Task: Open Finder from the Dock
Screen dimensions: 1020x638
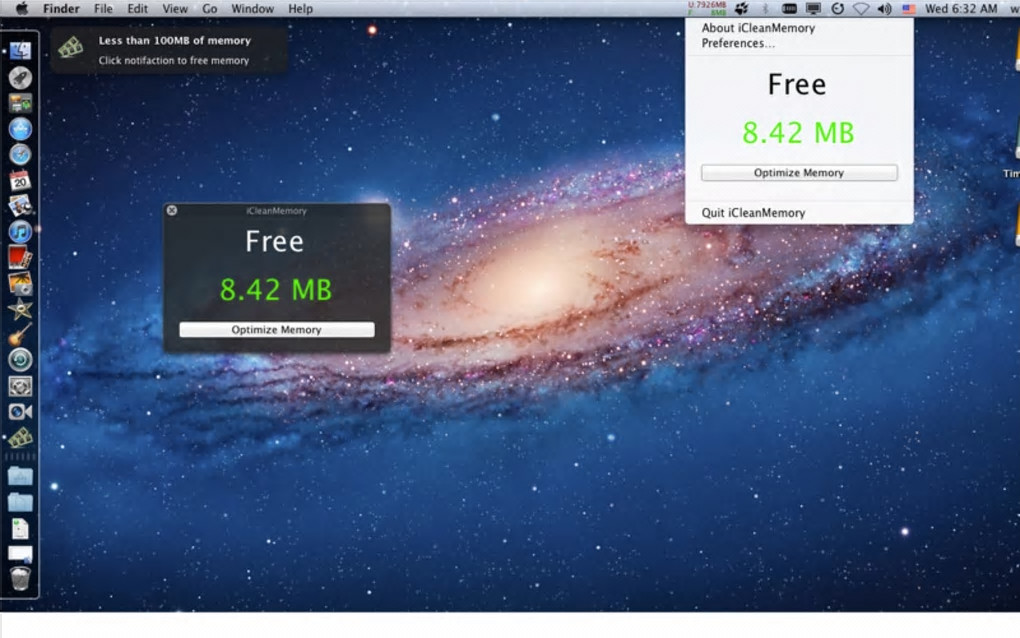Action: (x=20, y=51)
